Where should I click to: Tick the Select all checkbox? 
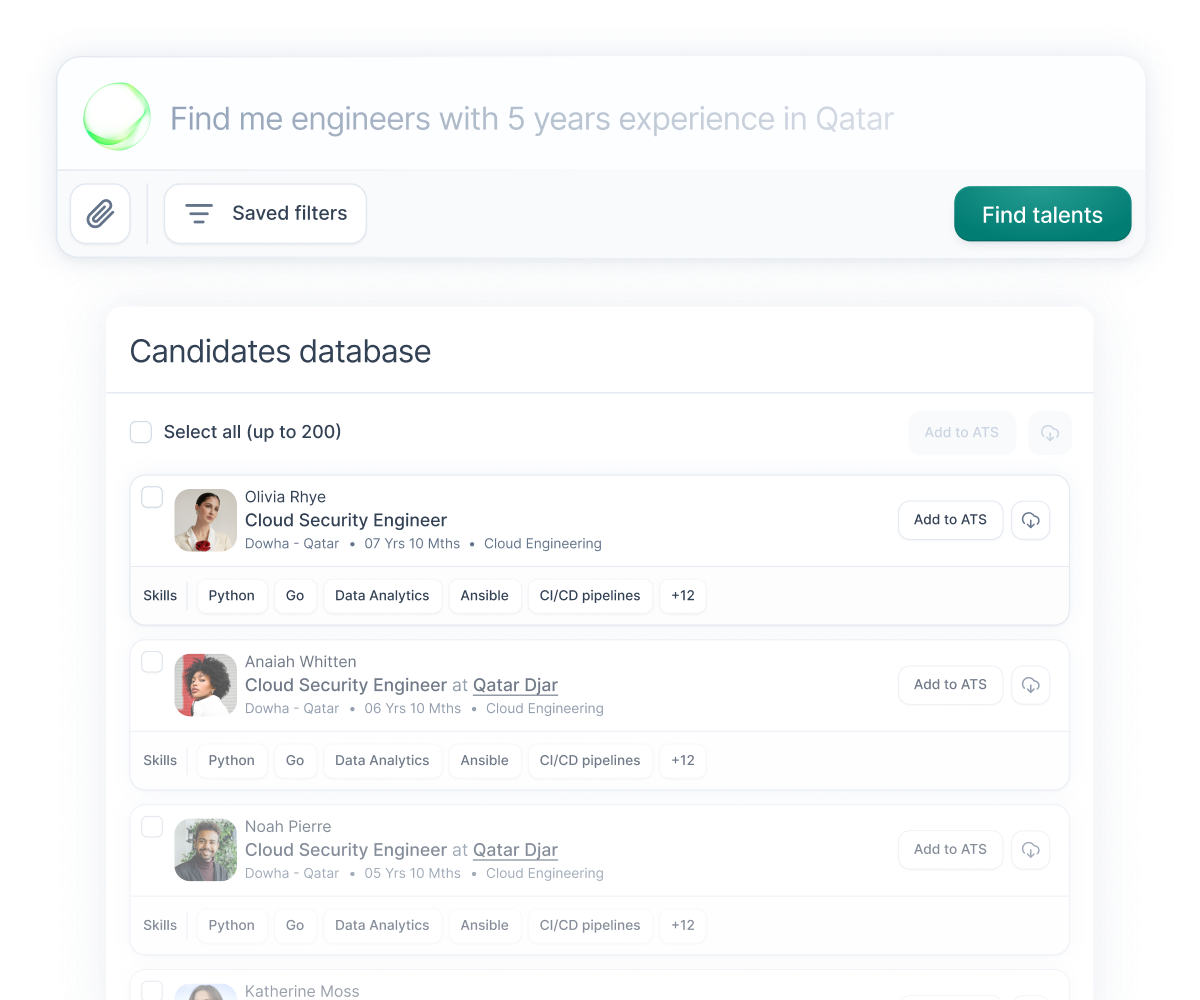coord(141,432)
